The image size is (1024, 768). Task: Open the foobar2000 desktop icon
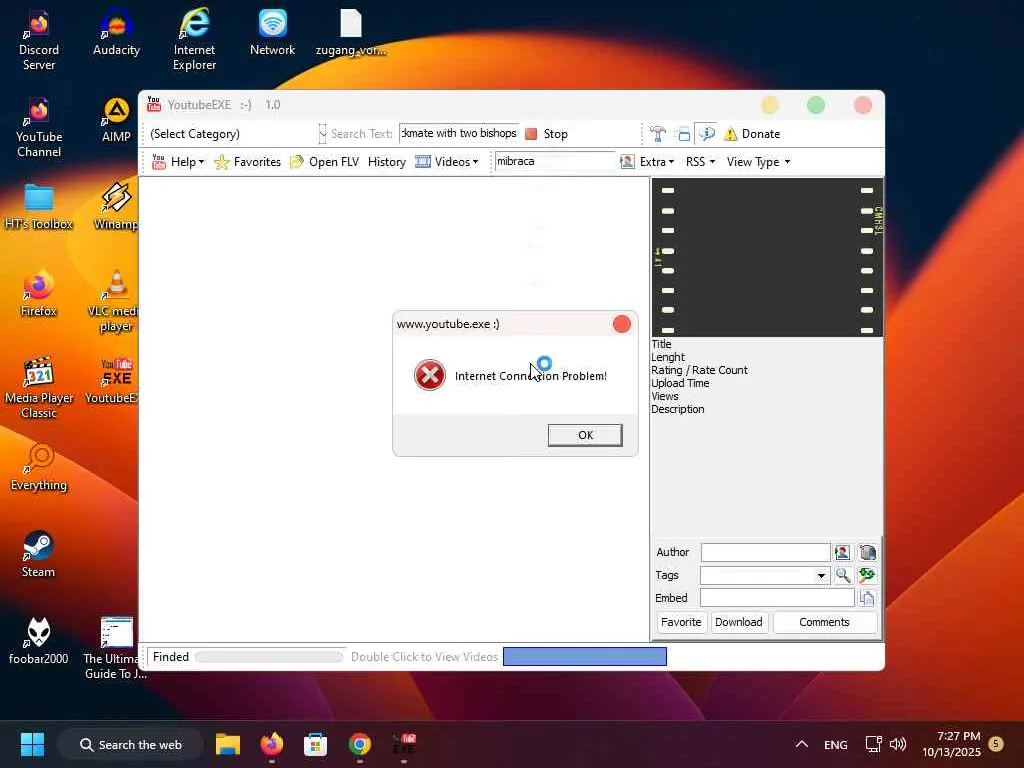coord(39,641)
